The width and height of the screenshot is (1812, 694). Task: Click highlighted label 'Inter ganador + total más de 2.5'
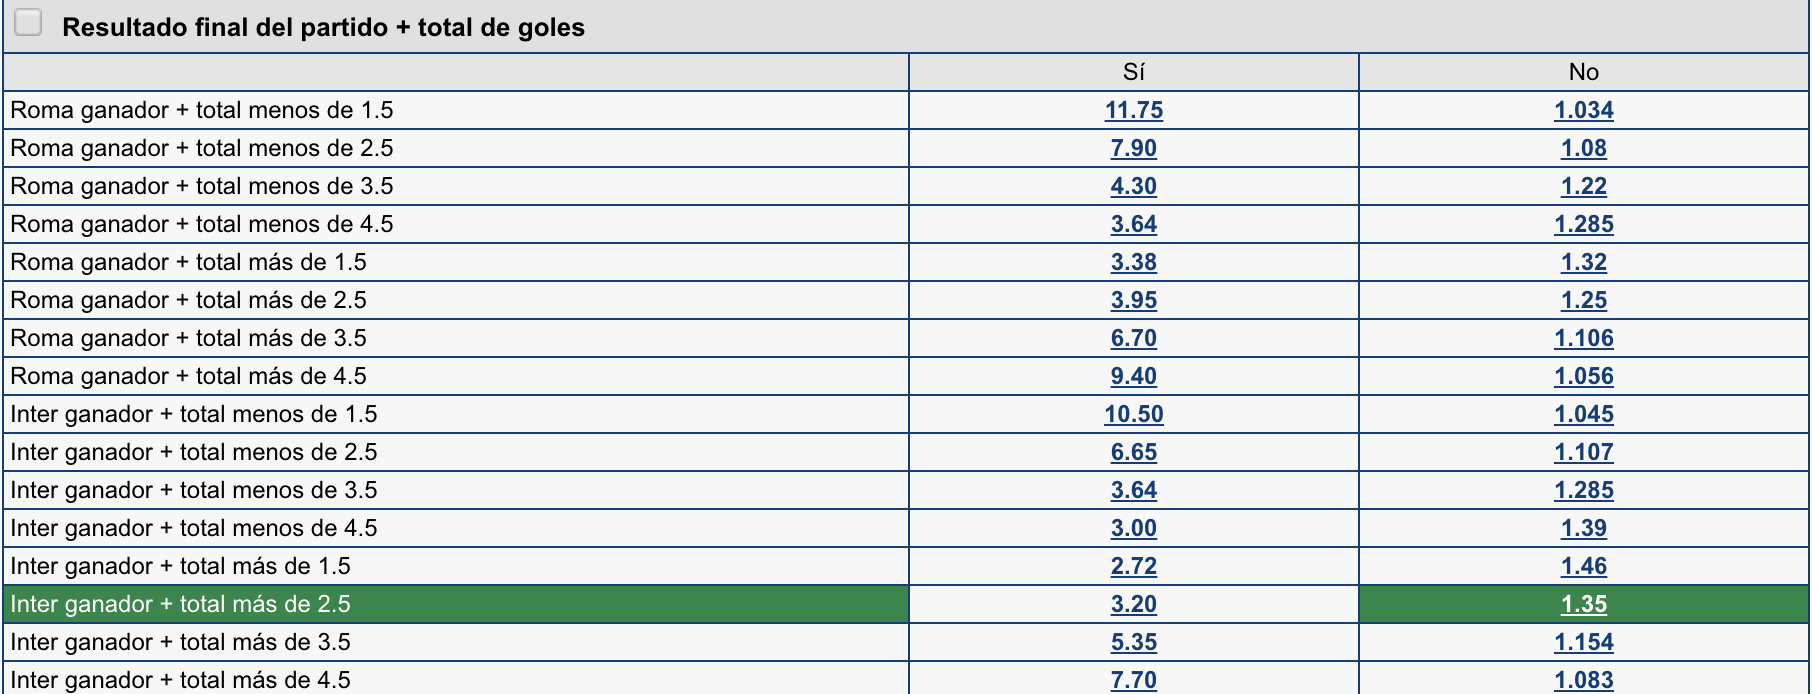coord(180,604)
